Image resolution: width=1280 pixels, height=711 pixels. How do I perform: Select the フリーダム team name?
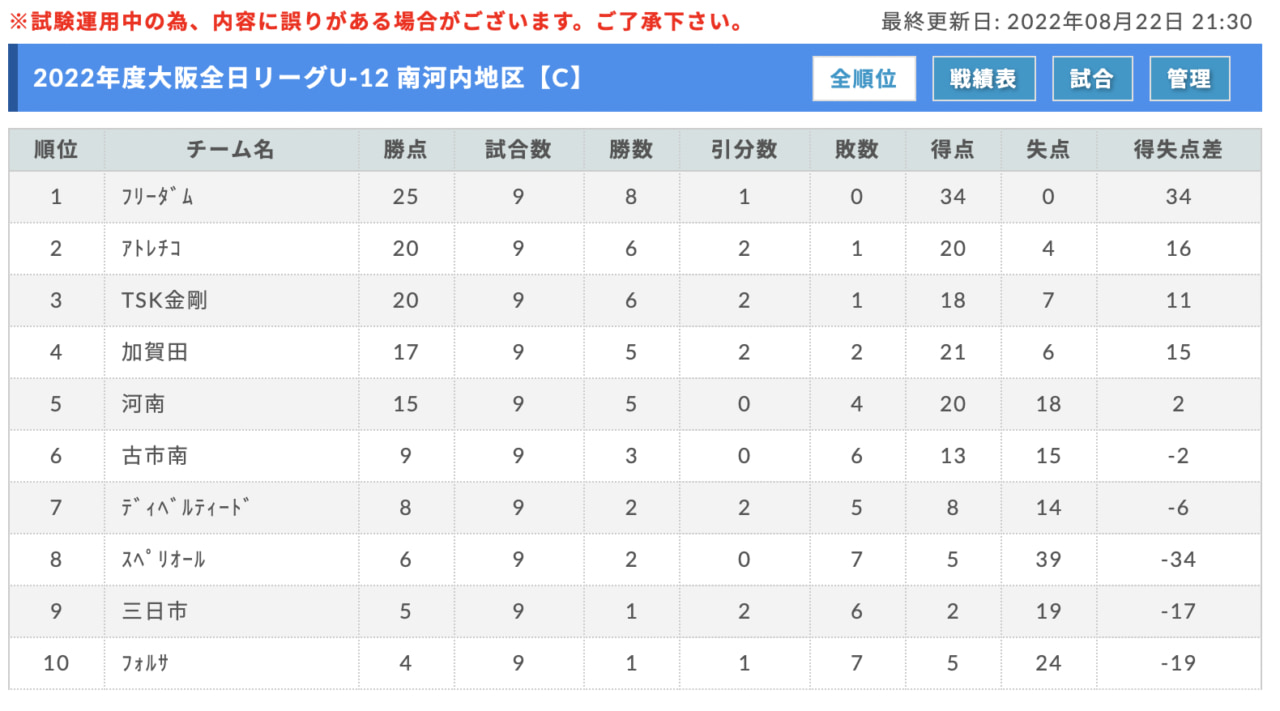157,197
